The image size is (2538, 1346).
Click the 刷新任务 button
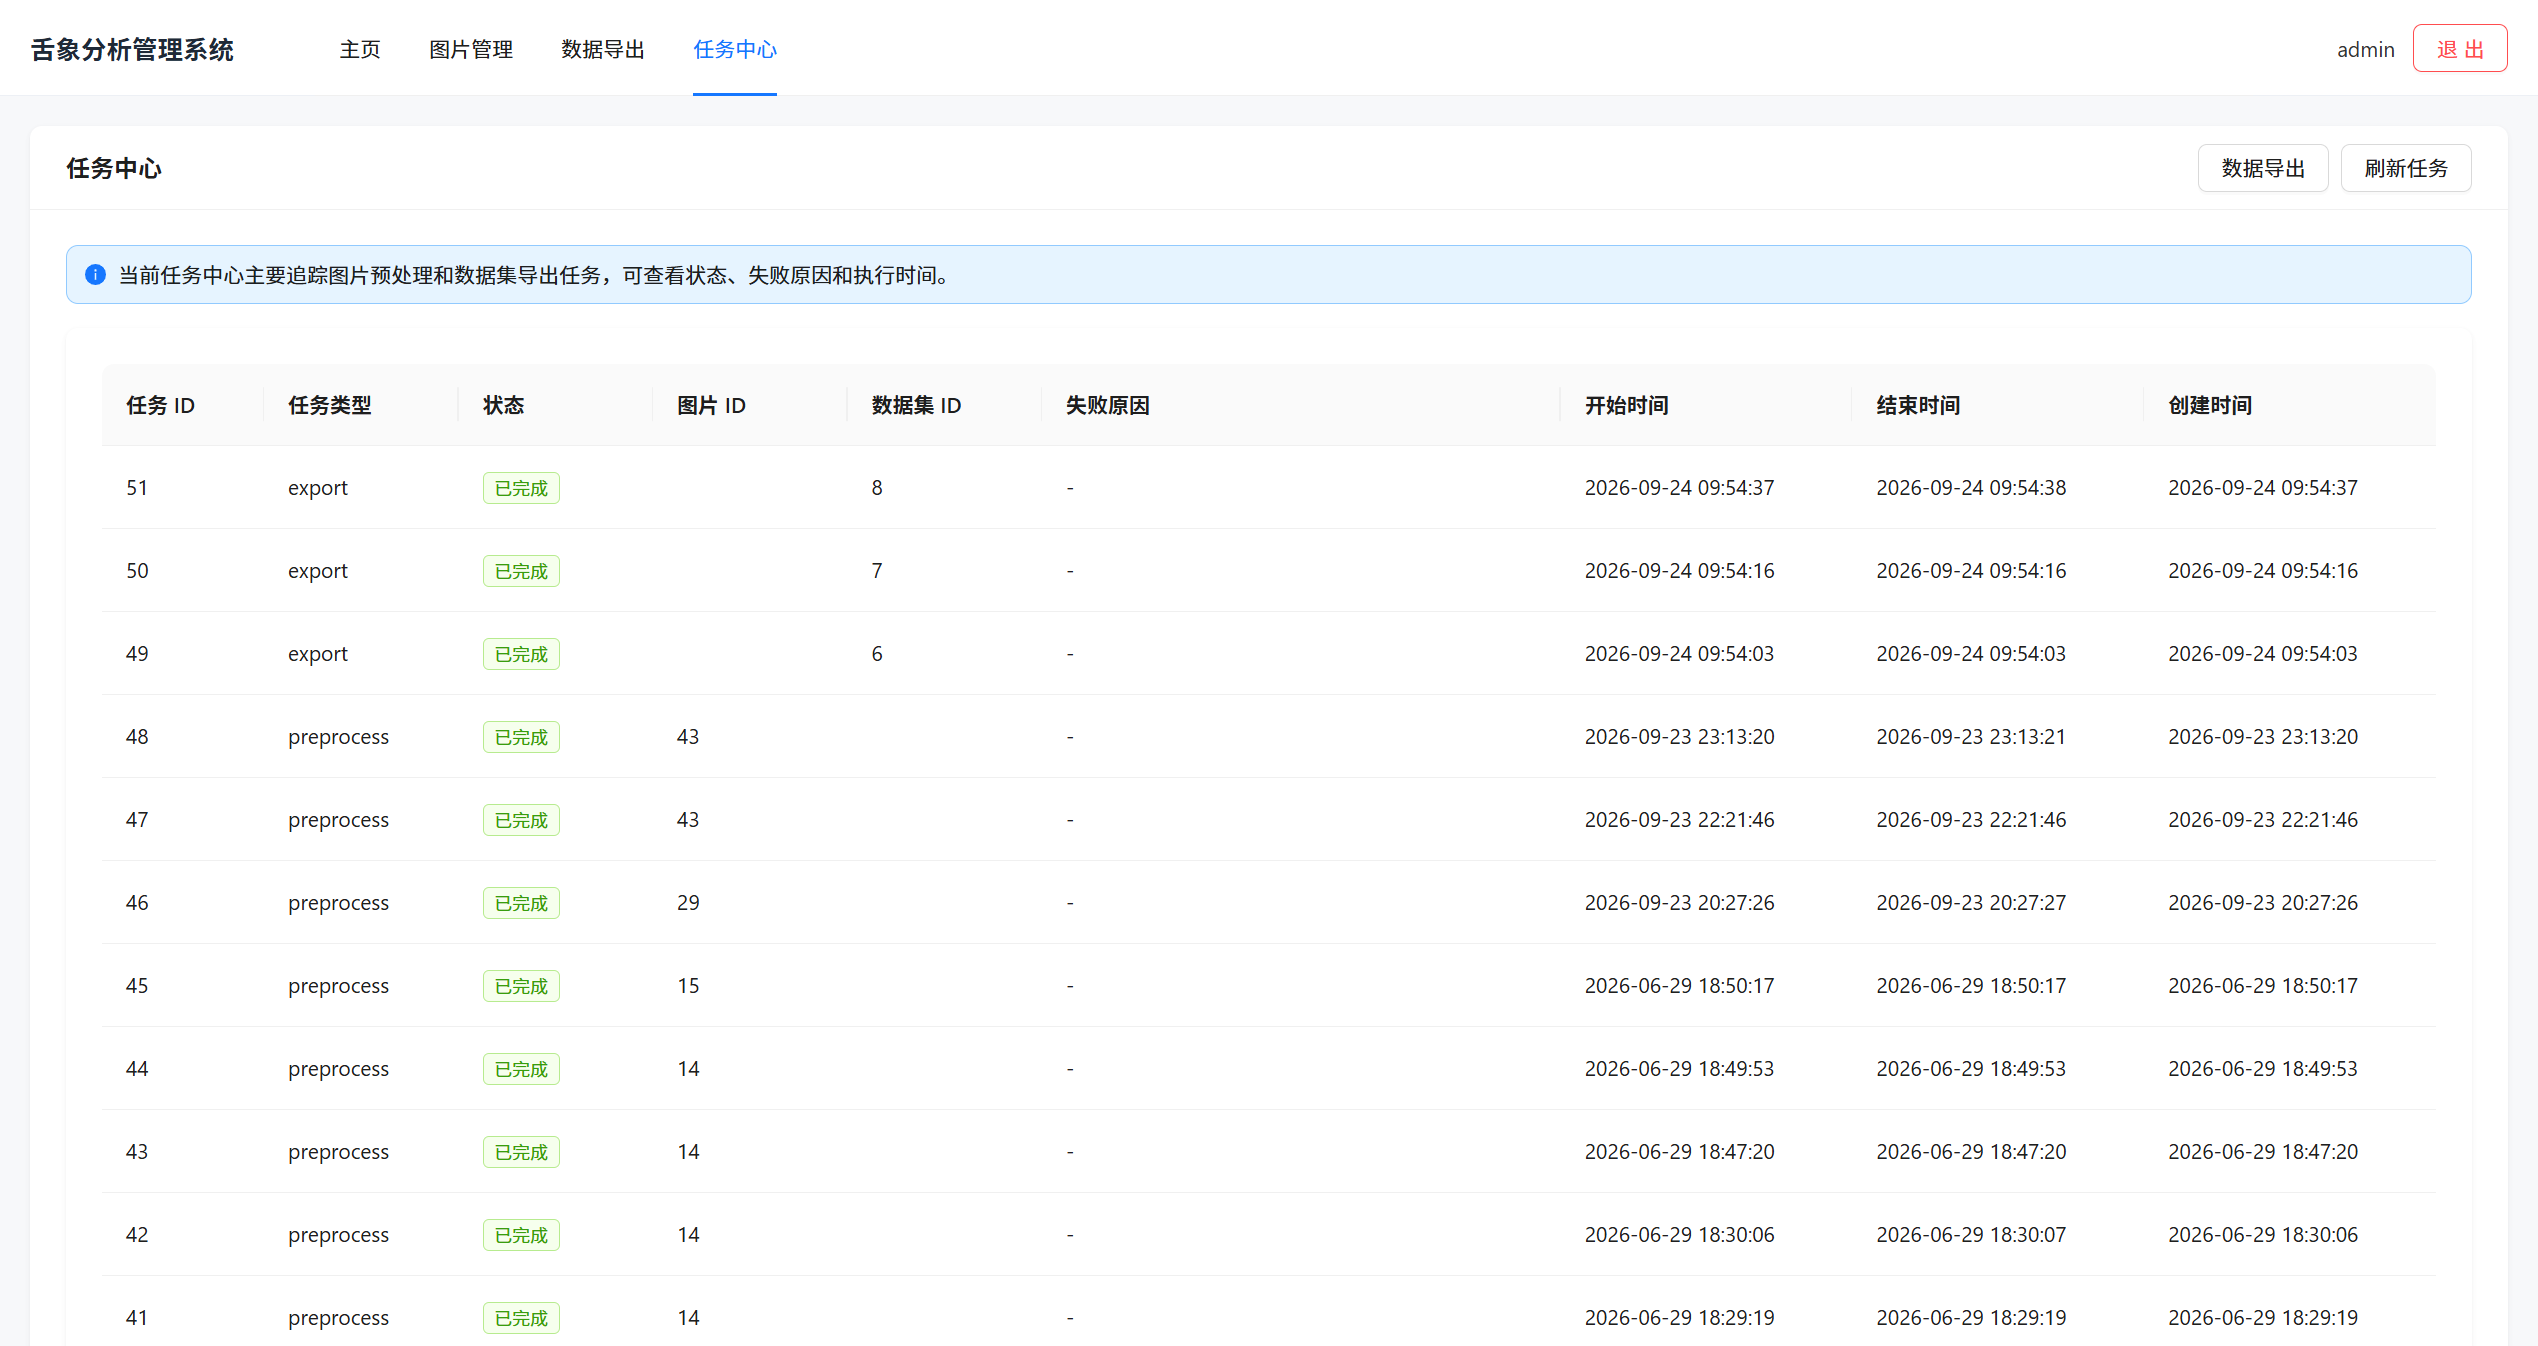tap(2406, 168)
